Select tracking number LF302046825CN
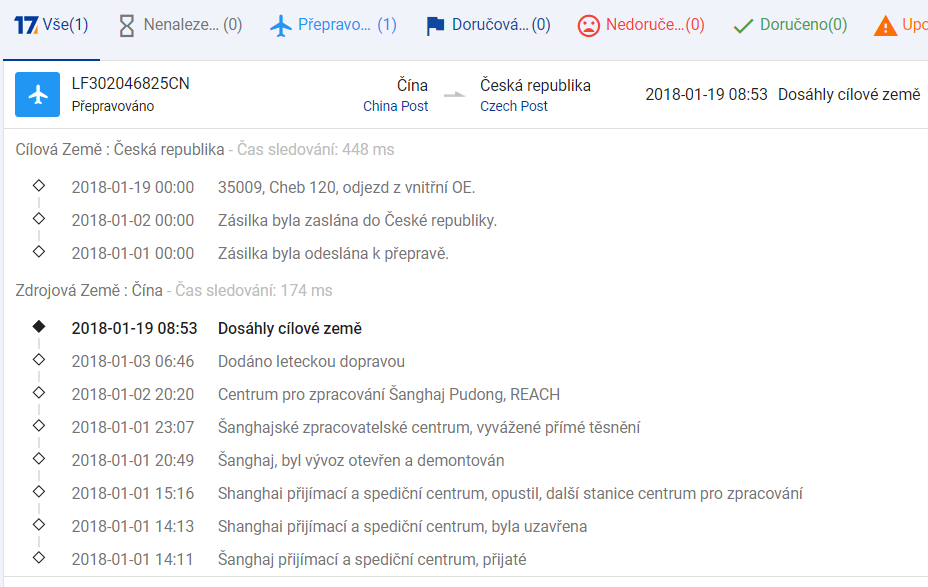The image size is (928, 587). pos(130,84)
